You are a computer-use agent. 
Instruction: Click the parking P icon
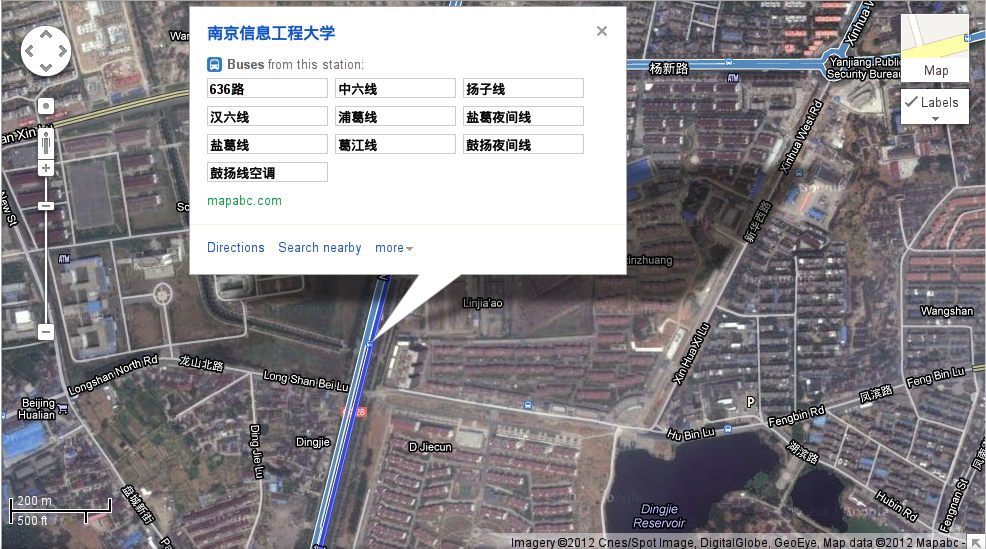click(750, 402)
